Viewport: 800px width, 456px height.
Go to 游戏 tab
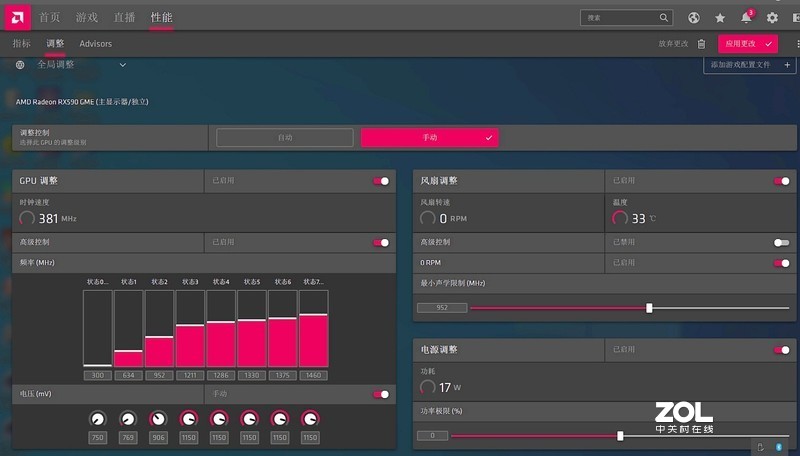point(87,17)
